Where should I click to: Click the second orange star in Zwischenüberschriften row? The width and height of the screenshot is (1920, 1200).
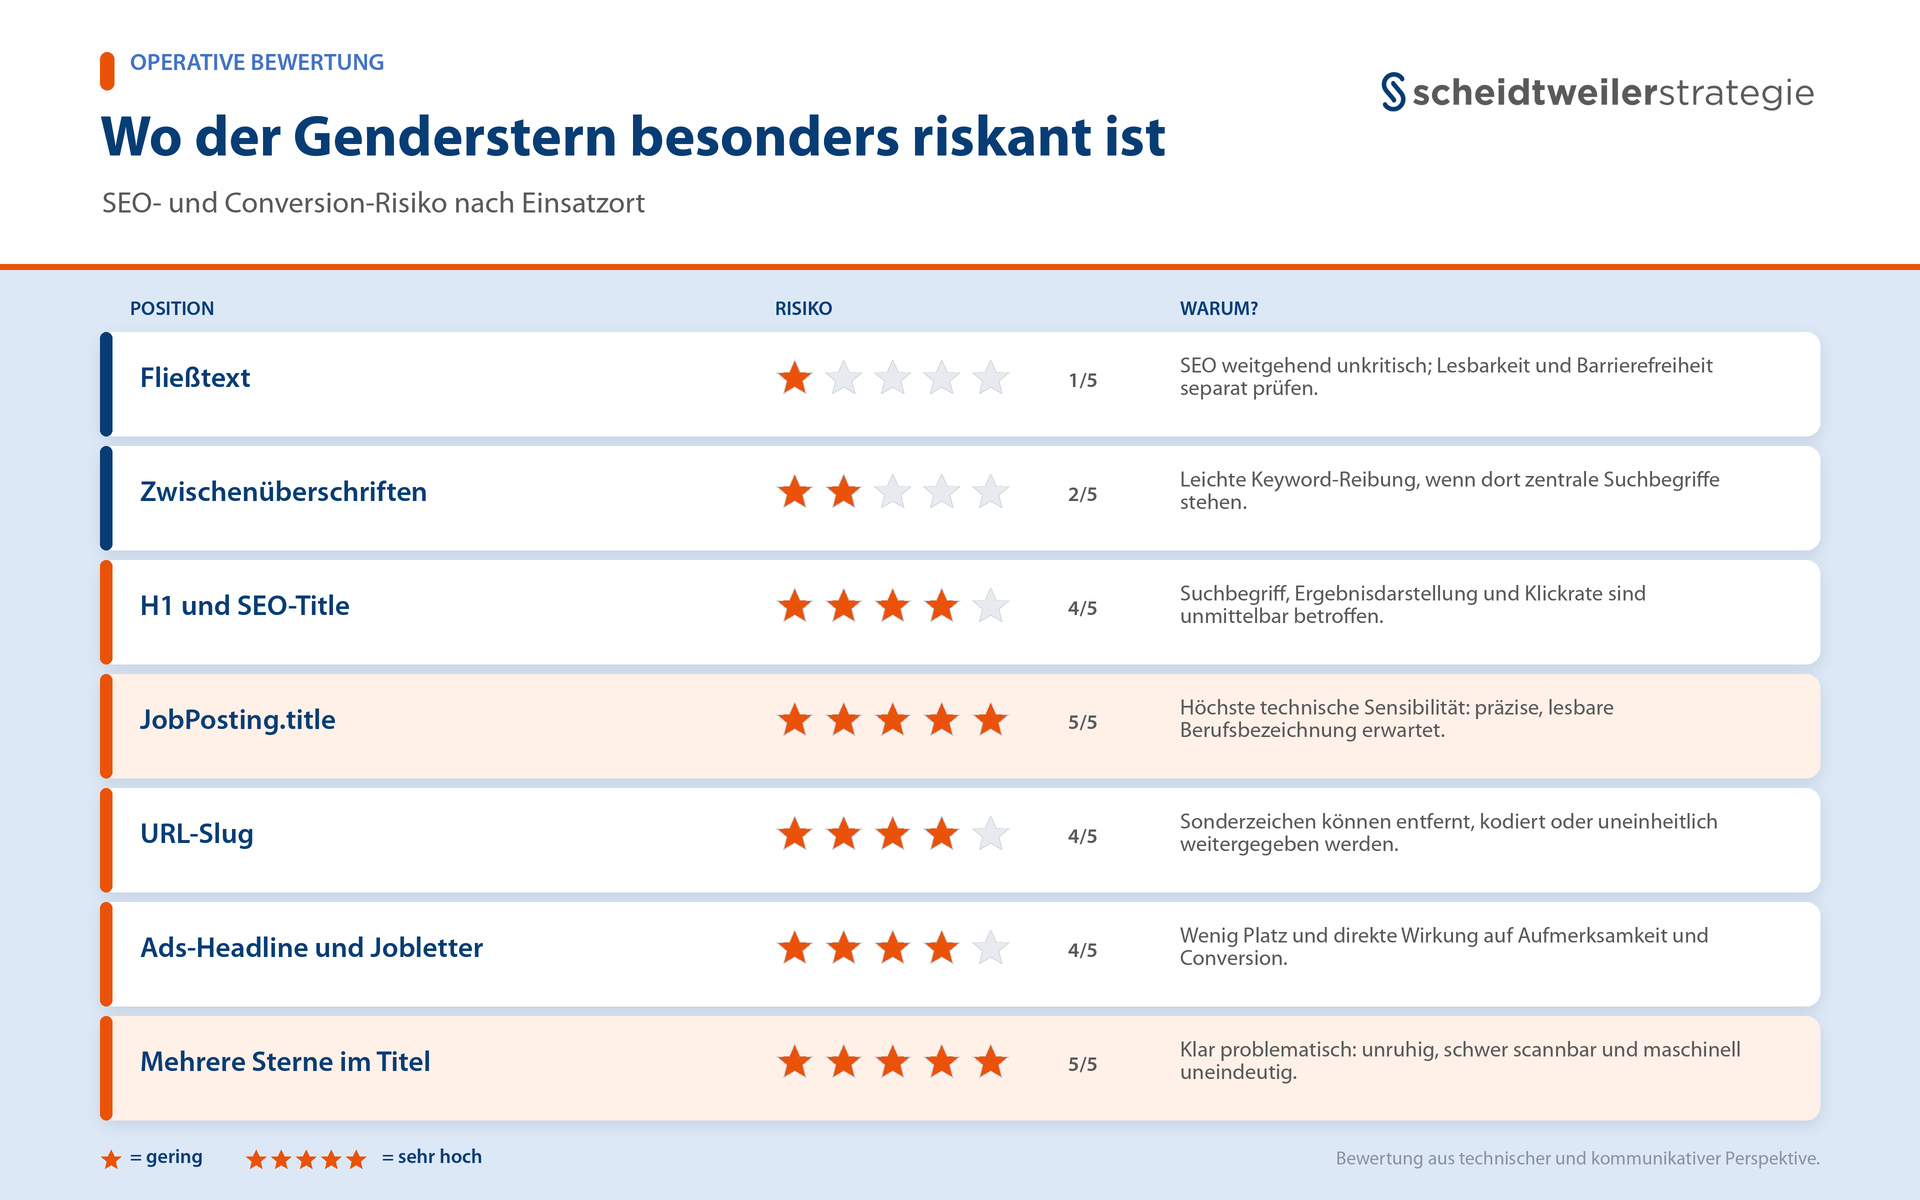click(844, 492)
